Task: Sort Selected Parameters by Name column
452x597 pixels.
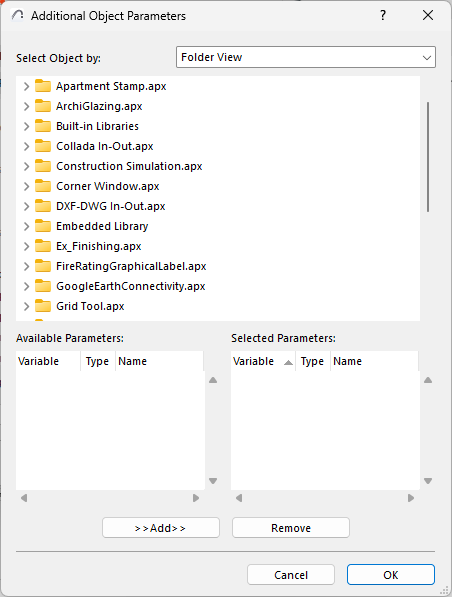Action: coord(374,361)
